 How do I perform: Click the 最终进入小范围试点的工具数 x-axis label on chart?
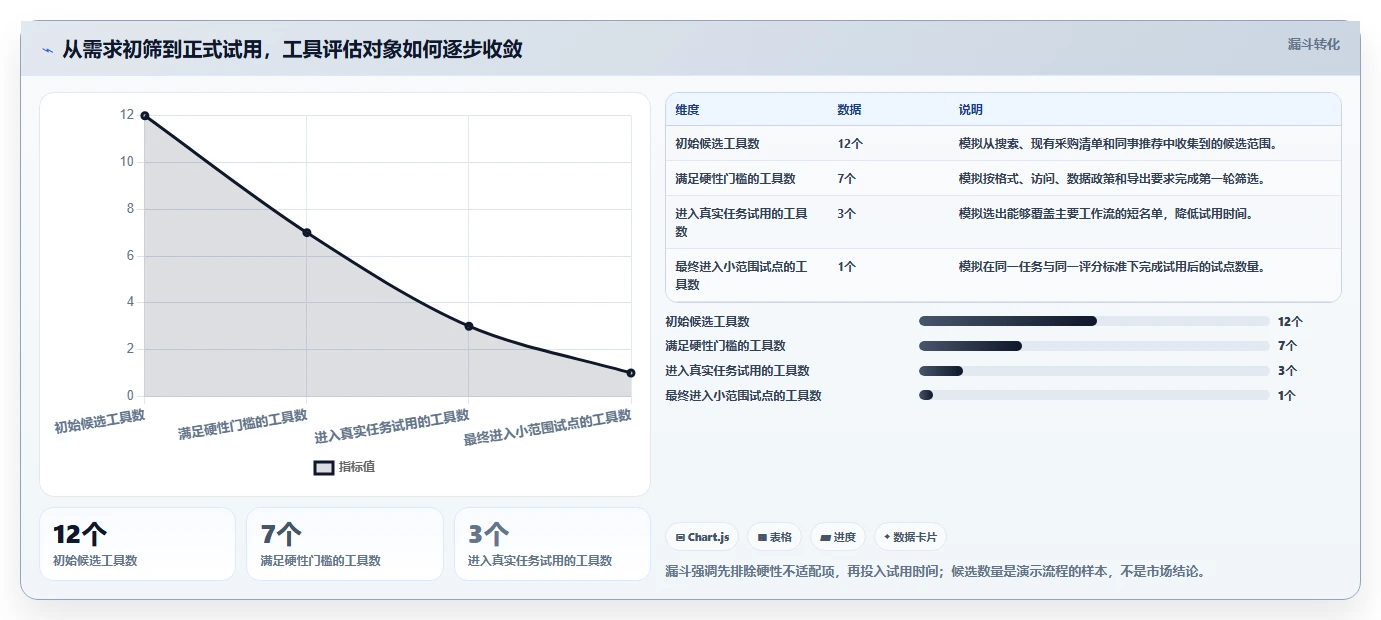pos(548,428)
